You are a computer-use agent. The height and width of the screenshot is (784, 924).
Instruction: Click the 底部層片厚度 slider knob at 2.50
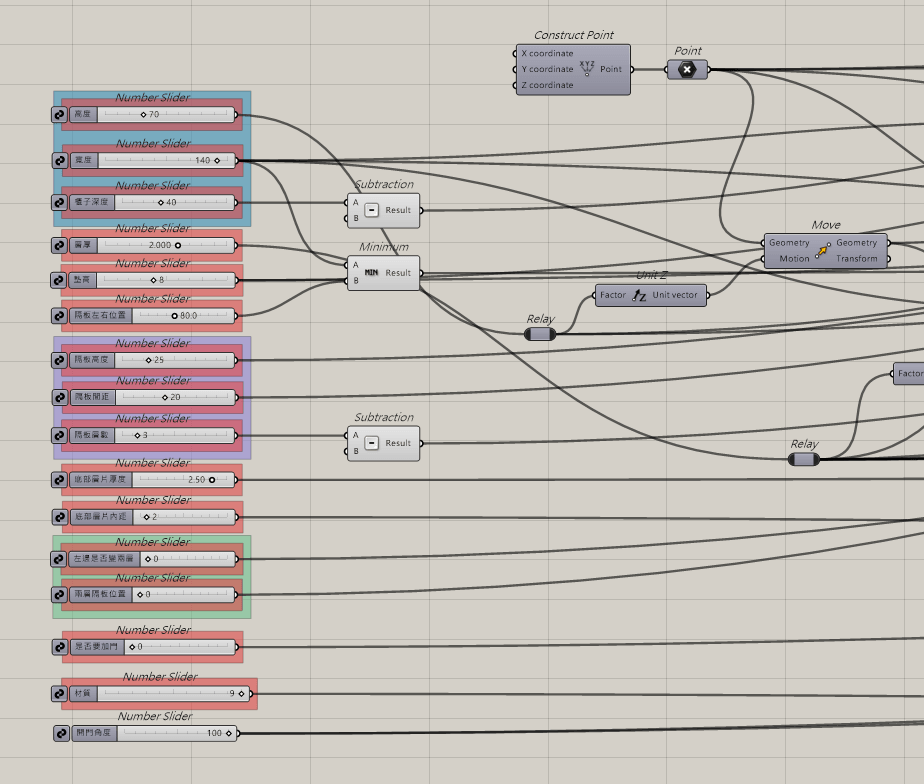(212, 480)
